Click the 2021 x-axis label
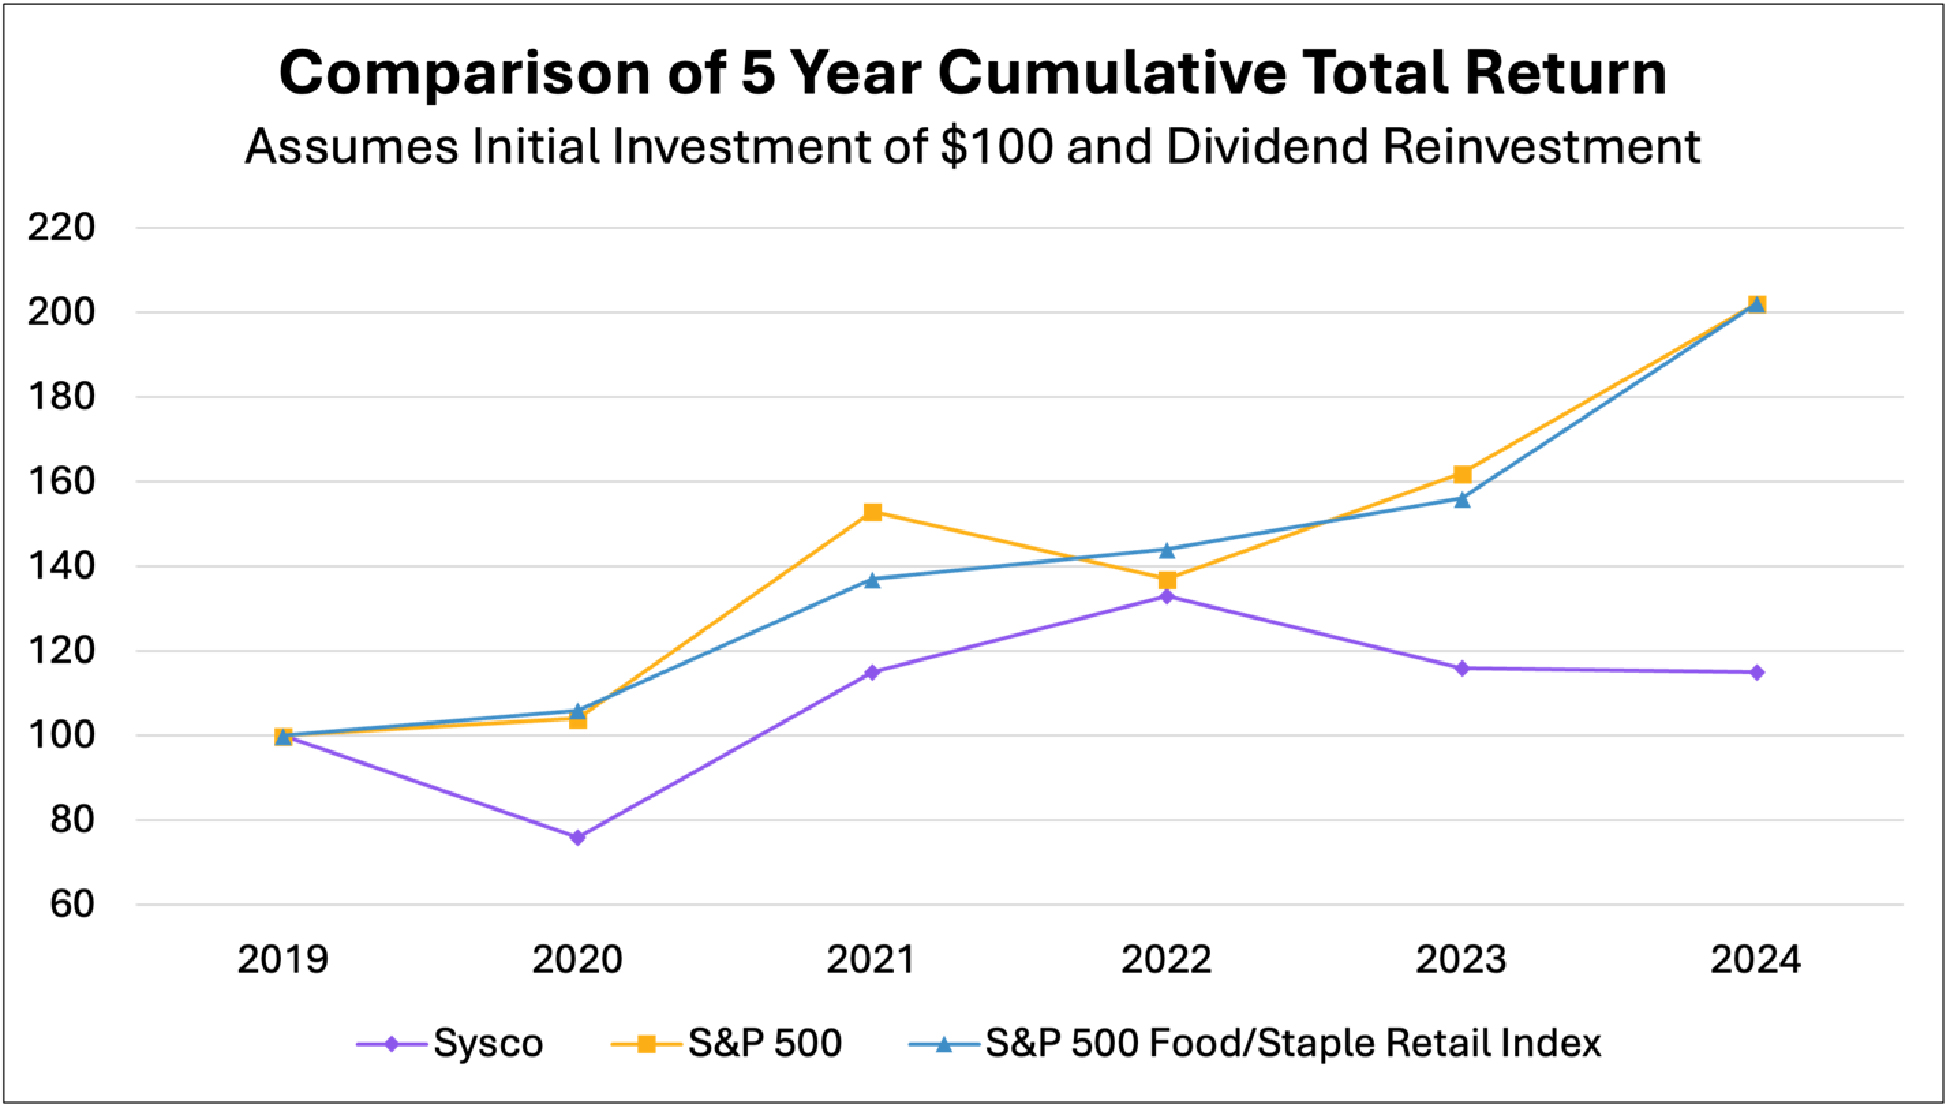Viewport: 1950px width, 1109px height. click(871, 960)
